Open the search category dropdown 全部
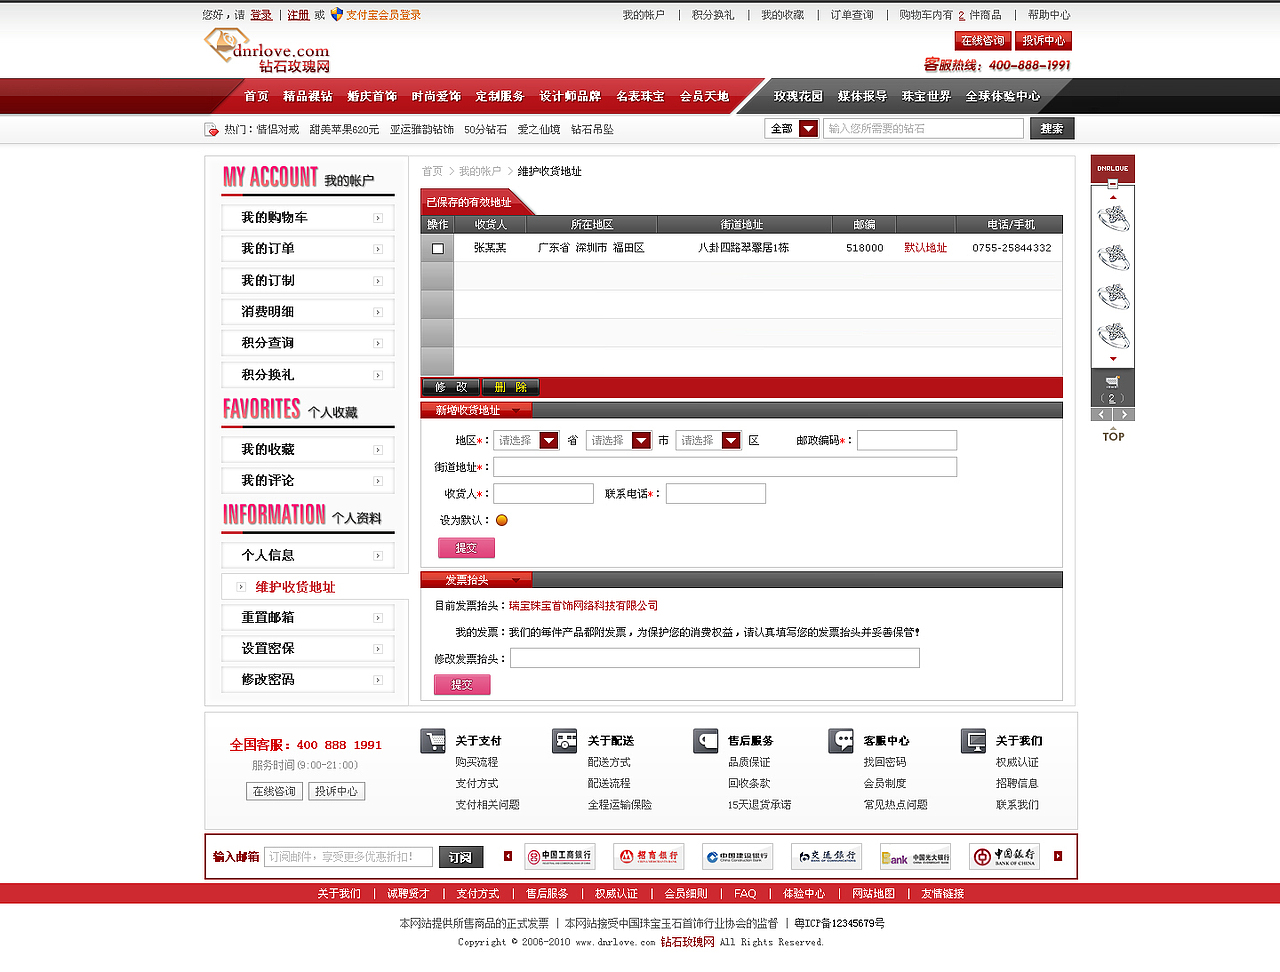 coord(792,128)
